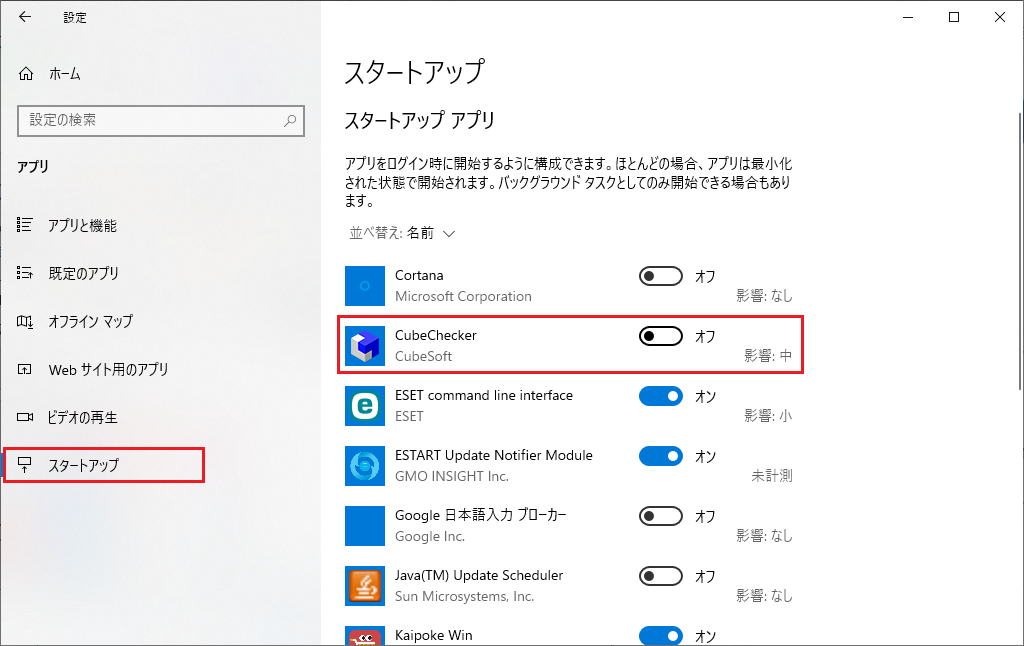This screenshot has width=1024, height=646.
Task: Click the ESTART Update Notifier icon
Action: pos(365,466)
